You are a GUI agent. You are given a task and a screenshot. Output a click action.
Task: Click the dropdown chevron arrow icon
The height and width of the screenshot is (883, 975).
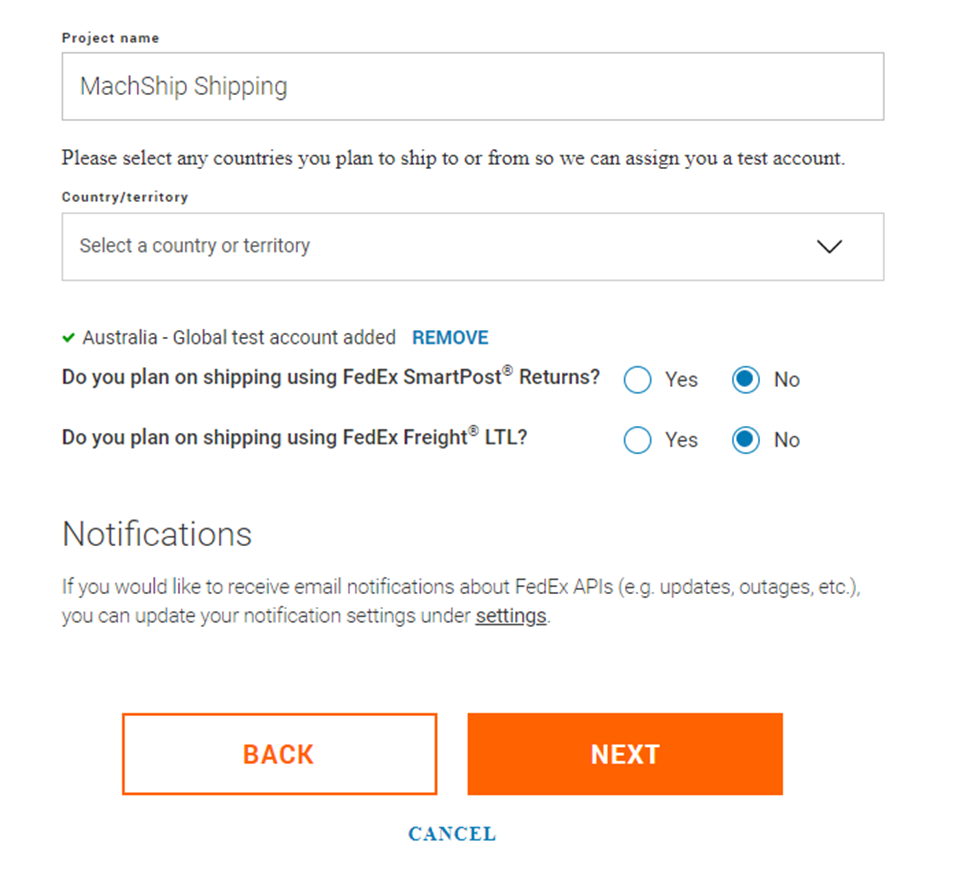(x=829, y=246)
